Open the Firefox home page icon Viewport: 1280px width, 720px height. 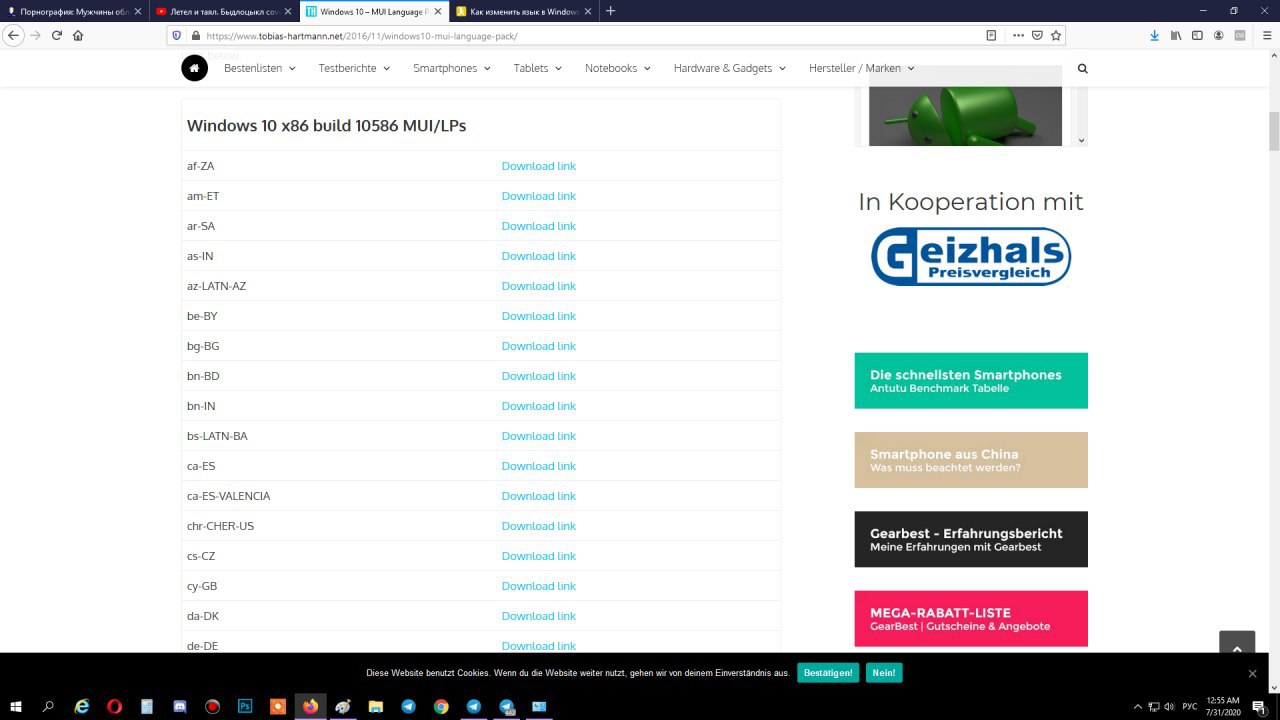point(78,35)
